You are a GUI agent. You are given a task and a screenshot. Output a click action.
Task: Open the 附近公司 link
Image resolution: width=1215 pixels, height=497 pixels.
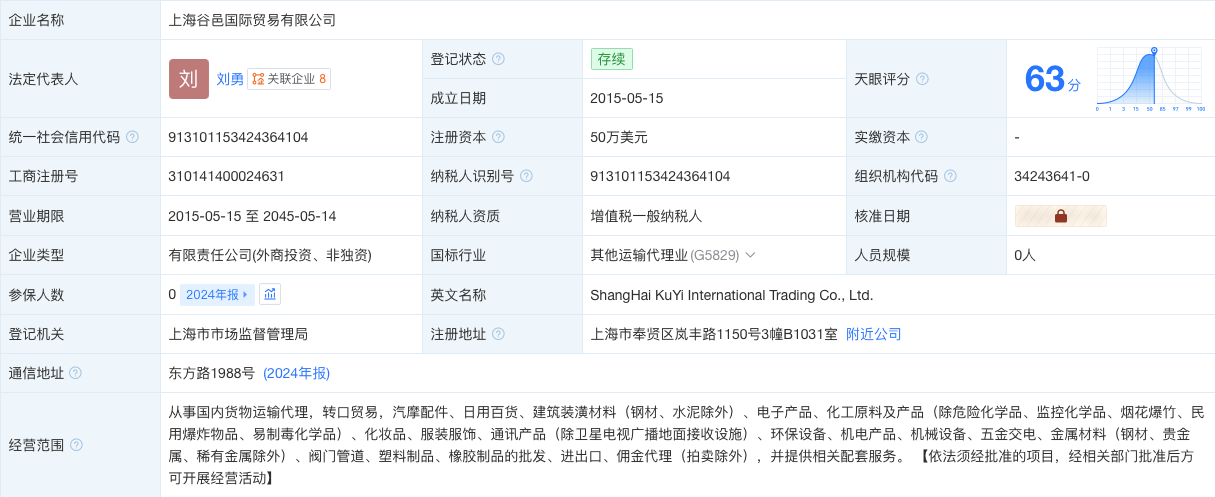874,334
